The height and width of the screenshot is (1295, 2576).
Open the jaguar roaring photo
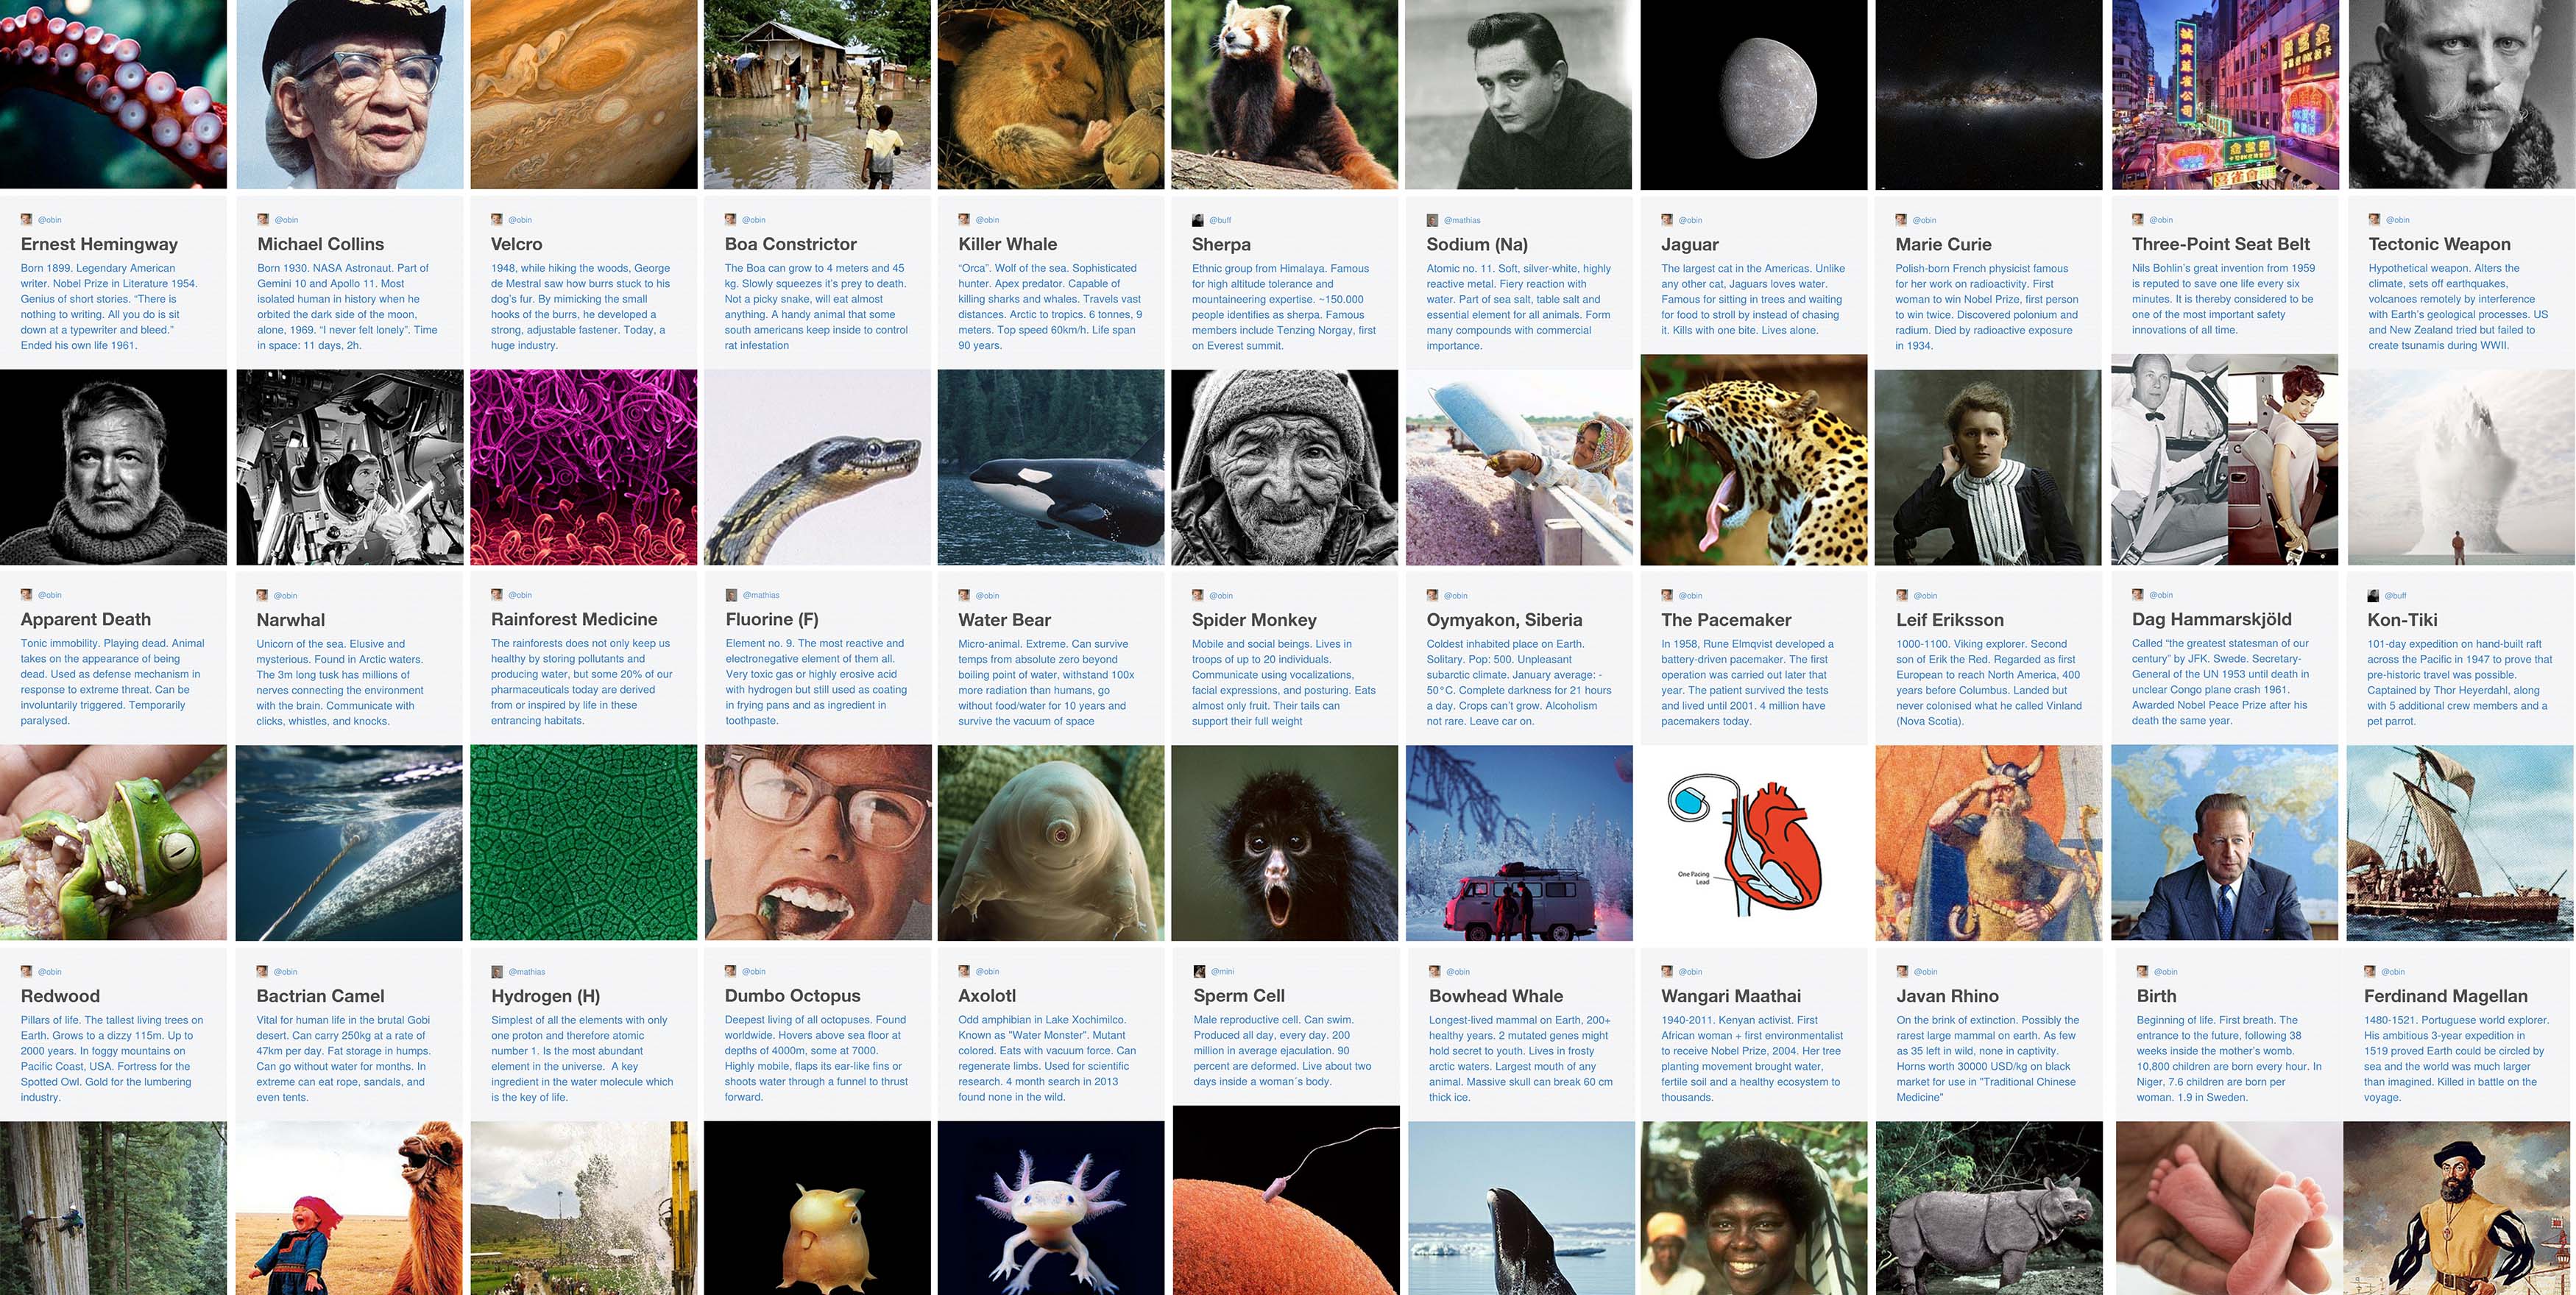coord(1753,460)
